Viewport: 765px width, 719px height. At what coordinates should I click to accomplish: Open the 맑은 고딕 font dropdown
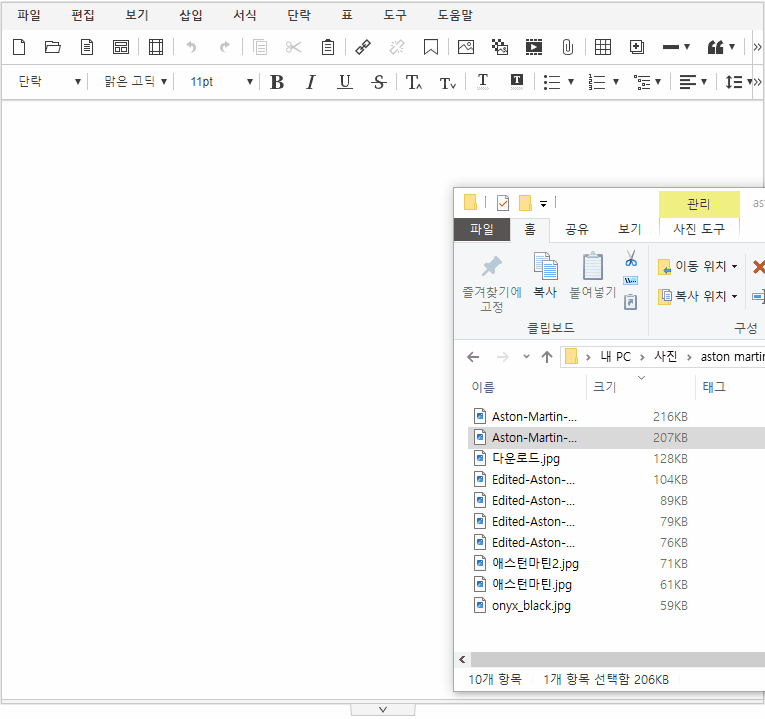(x=136, y=82)
